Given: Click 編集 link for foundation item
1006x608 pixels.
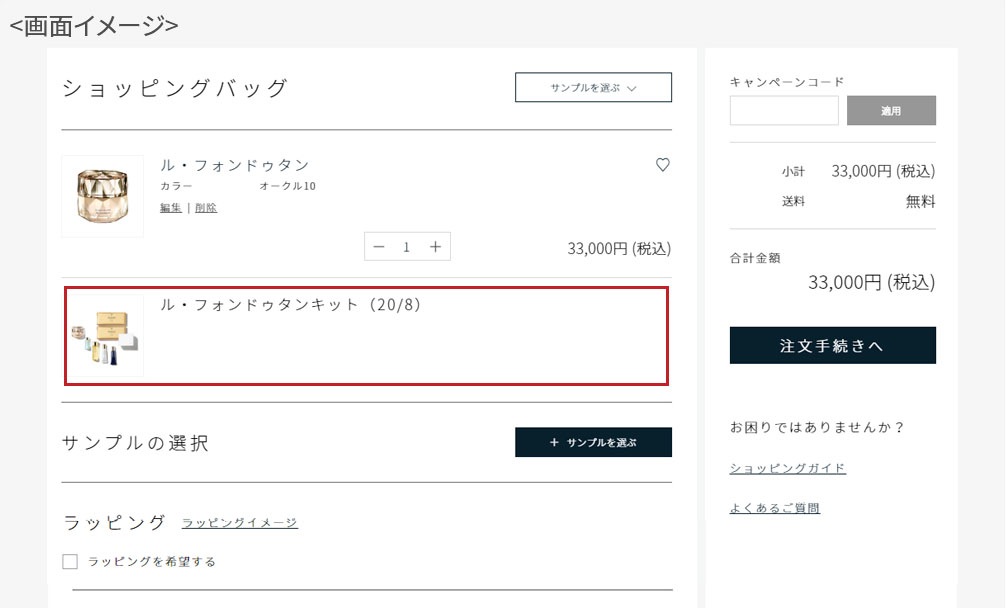Looking at the screenshot, I should coord(171,207).
